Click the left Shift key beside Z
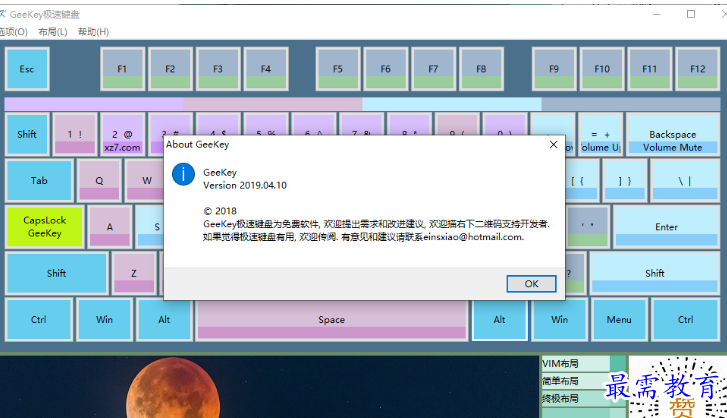 57,273
